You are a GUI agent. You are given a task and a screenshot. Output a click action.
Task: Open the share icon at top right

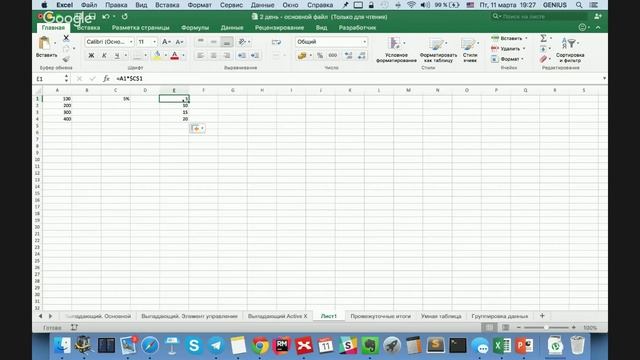(x=598, y=16)
